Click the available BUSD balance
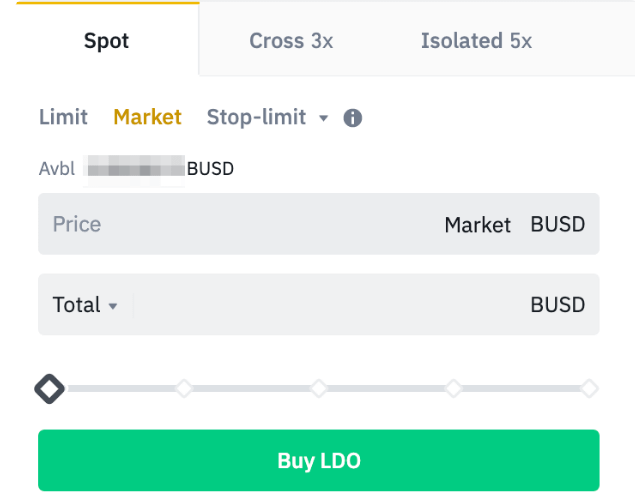 136,168
